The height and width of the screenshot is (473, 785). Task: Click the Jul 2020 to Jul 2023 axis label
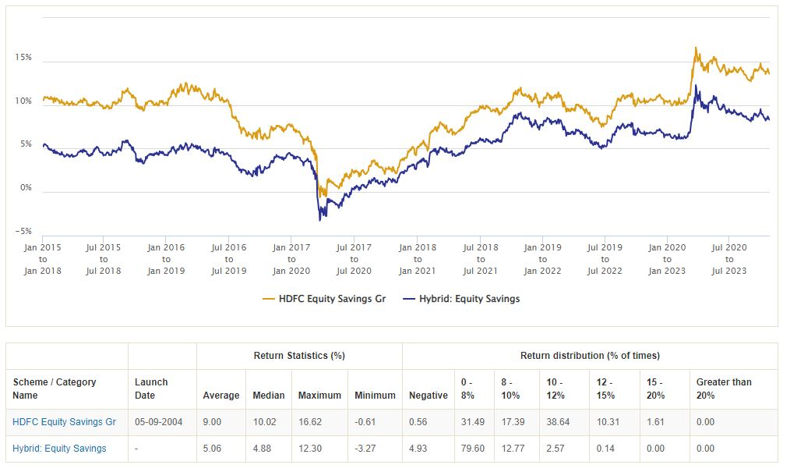point(729,259)
